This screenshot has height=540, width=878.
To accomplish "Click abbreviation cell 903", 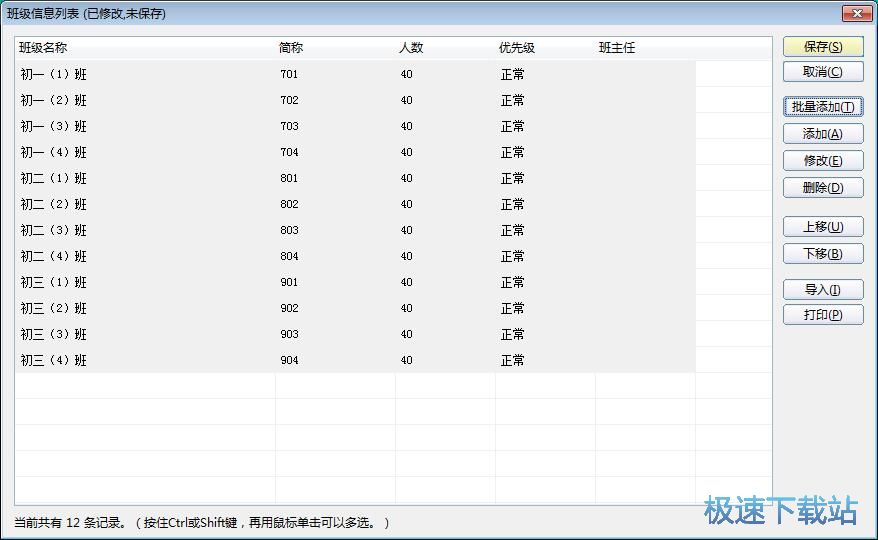I will (x=289, y=334).
